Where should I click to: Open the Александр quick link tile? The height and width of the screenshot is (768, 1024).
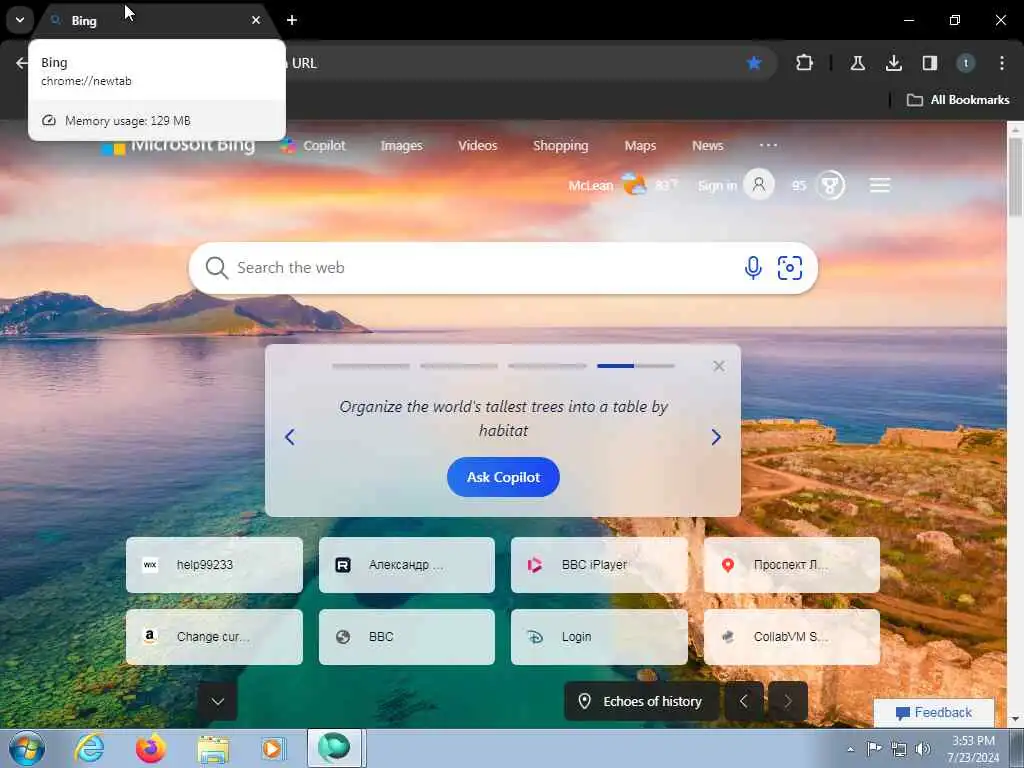[407, 565]
